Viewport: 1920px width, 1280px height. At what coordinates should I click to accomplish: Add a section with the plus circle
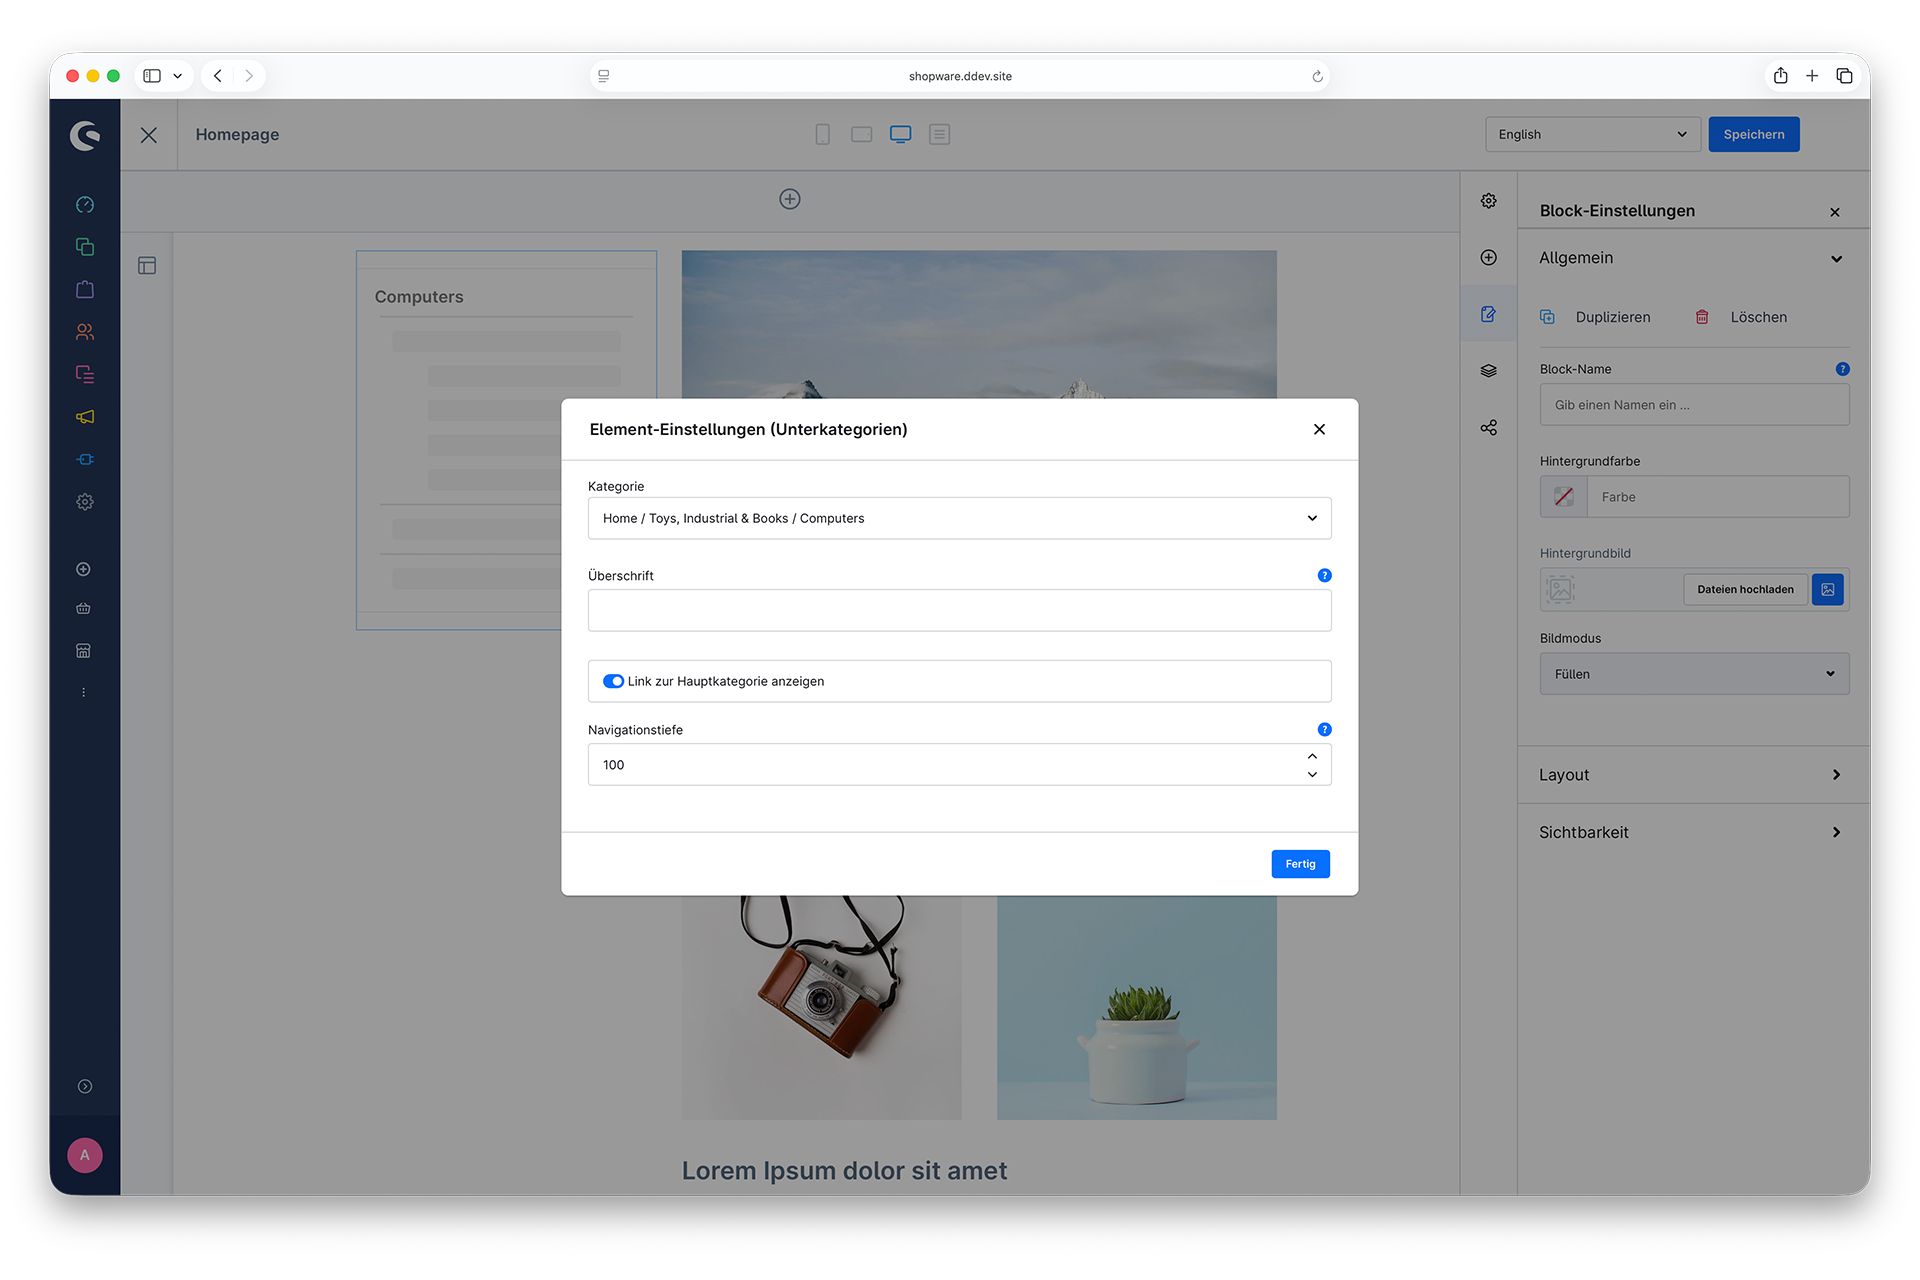[x=790, y=199]
